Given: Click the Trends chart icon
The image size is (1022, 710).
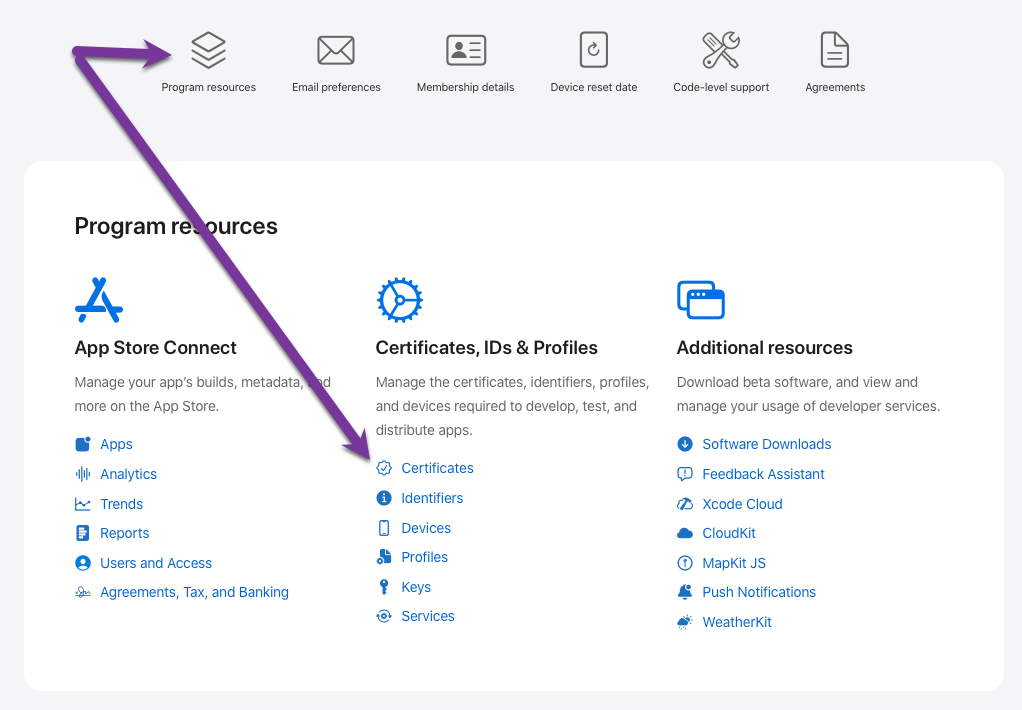Looking at the screenshot, I should click(83, 504).
